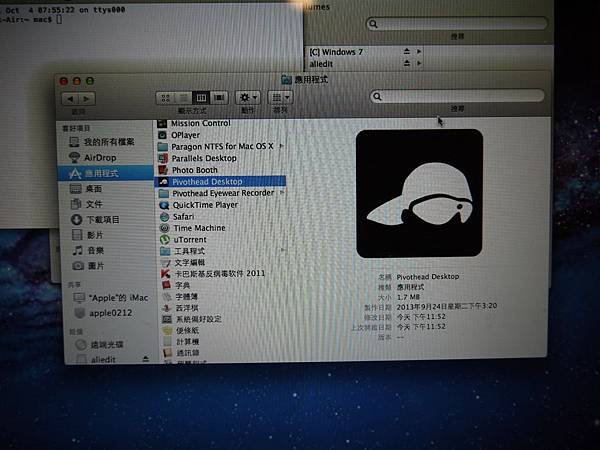This screenshot has height=450, width=600.
Task: Select Remote Disc (遠端光碟) in sidebar
Action: (x=99, y=345)
